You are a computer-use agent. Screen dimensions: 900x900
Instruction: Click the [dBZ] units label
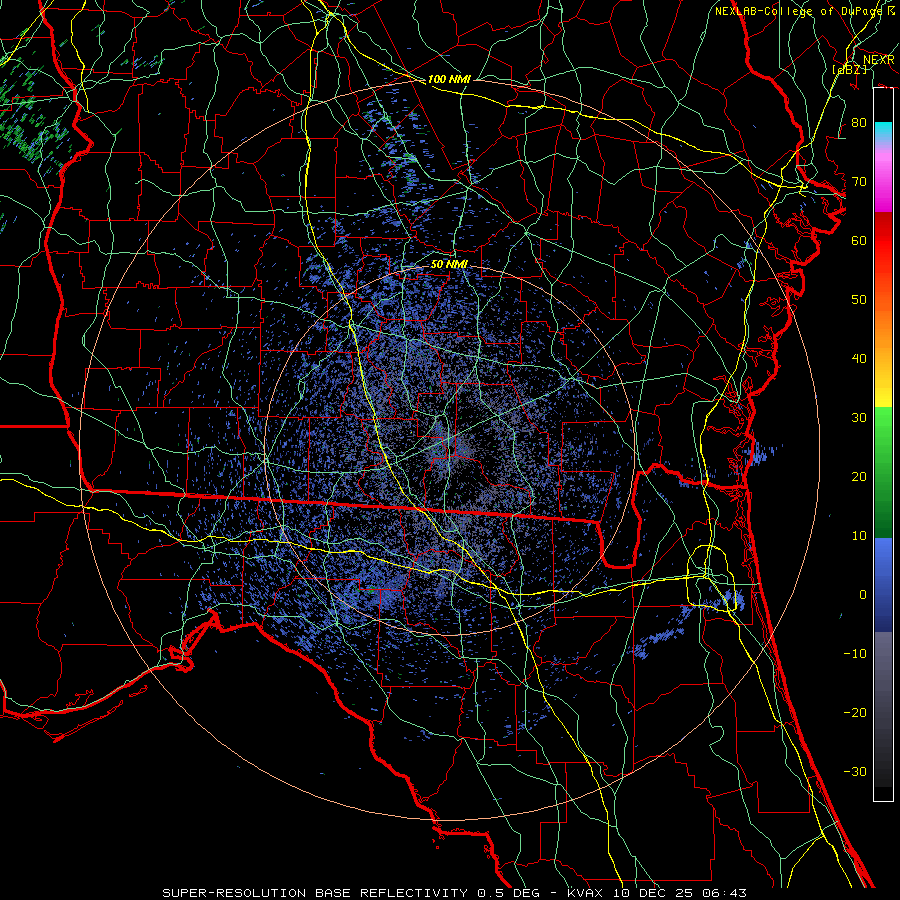(x=849, y=69)
